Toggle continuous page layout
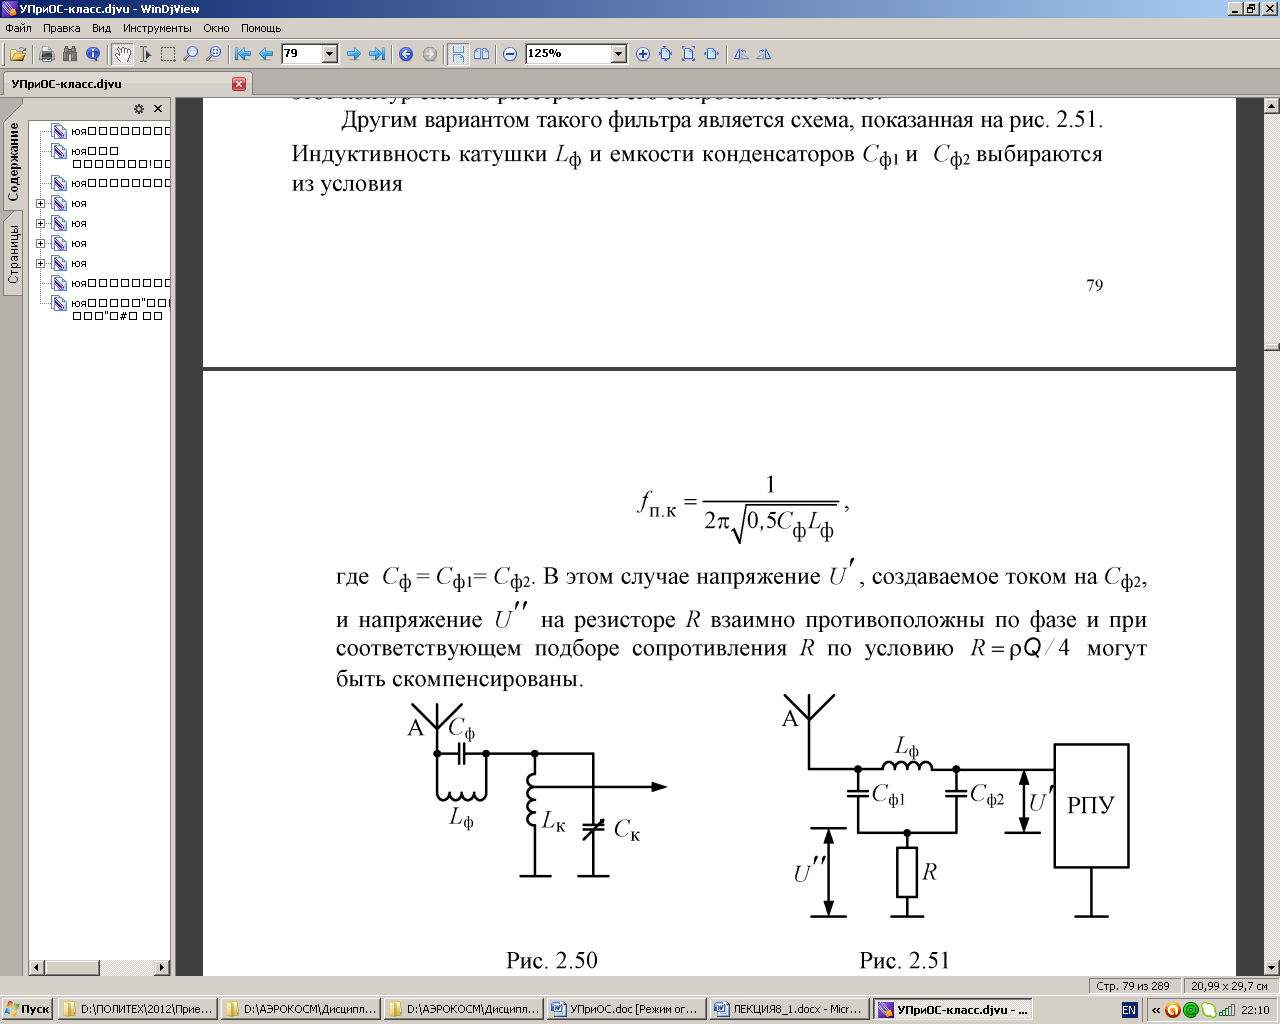The height and width of the screenshot is (1024, 1280). pyautogui.click(x=458, y=54)
